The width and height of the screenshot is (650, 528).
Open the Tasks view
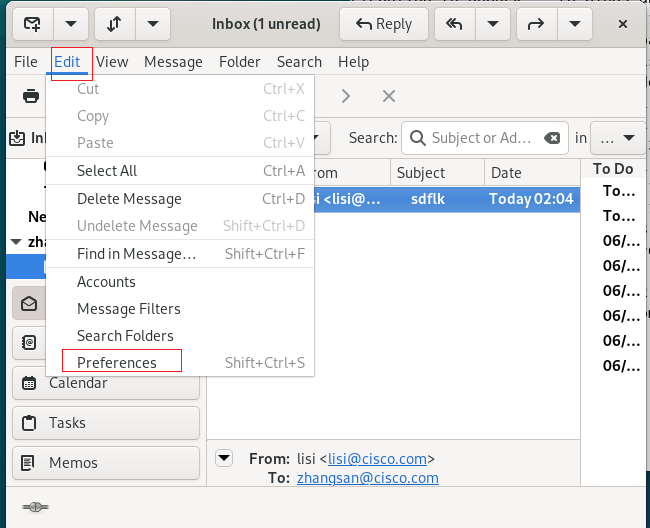106,423
